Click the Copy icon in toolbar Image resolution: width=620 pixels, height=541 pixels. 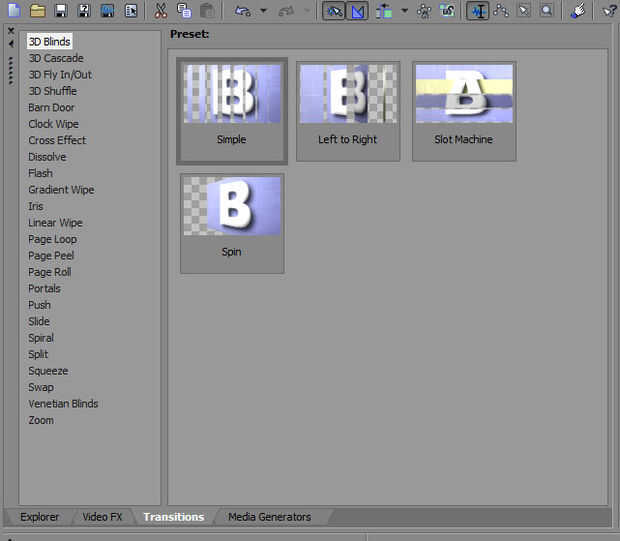click(x=184, y=11)
